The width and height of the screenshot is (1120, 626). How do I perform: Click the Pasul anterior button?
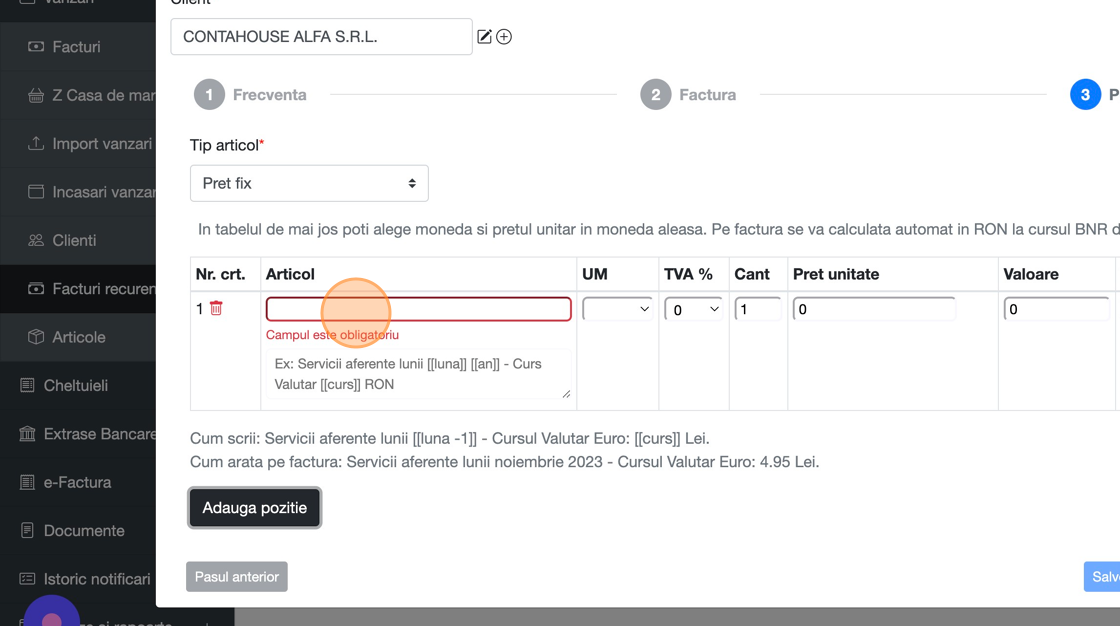point(237,577)
